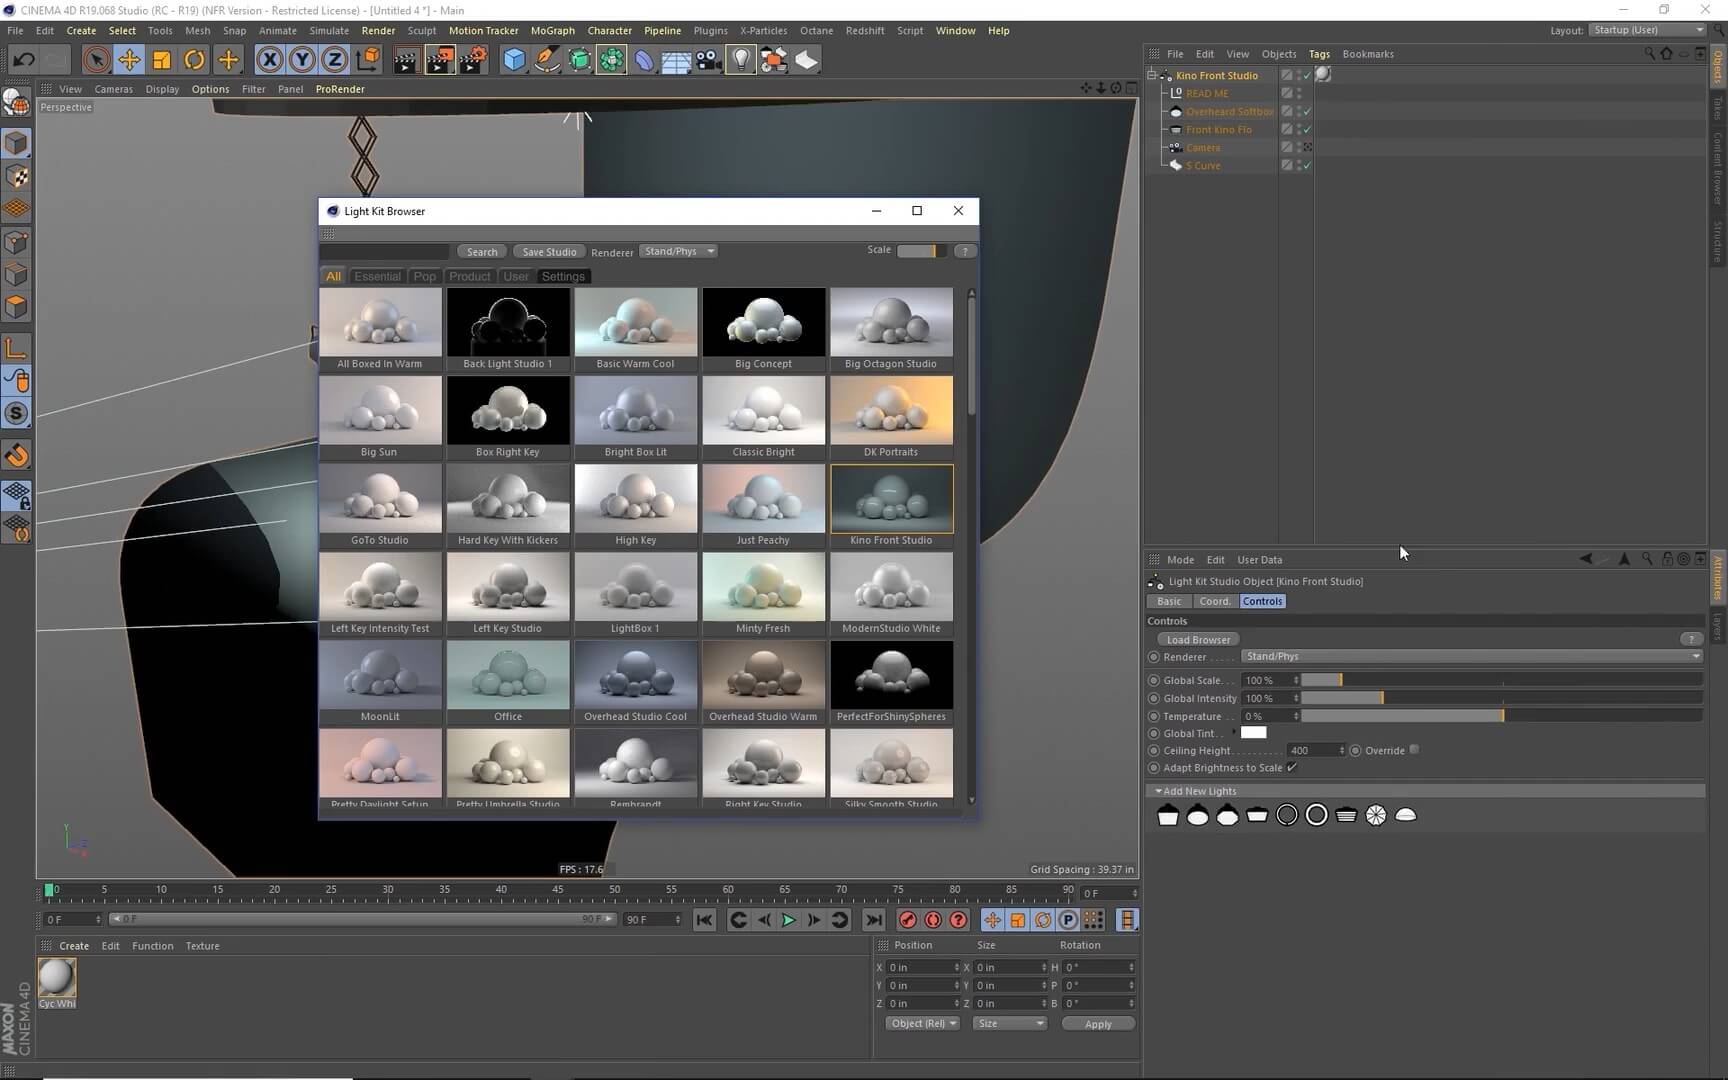Collapse Add New Lights section
The height and width of the screenshot is (1080, 1728).
(x=1158, y=792)
